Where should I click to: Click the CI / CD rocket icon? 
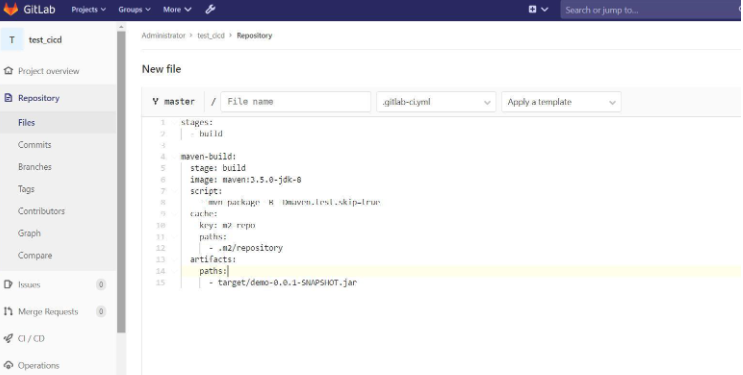coord(8,338)
